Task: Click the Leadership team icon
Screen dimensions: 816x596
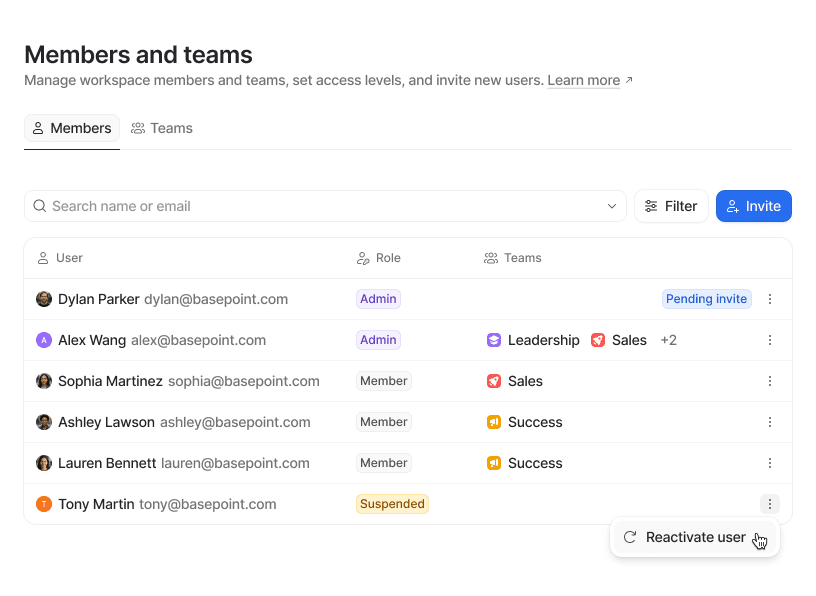Action: 494,340
